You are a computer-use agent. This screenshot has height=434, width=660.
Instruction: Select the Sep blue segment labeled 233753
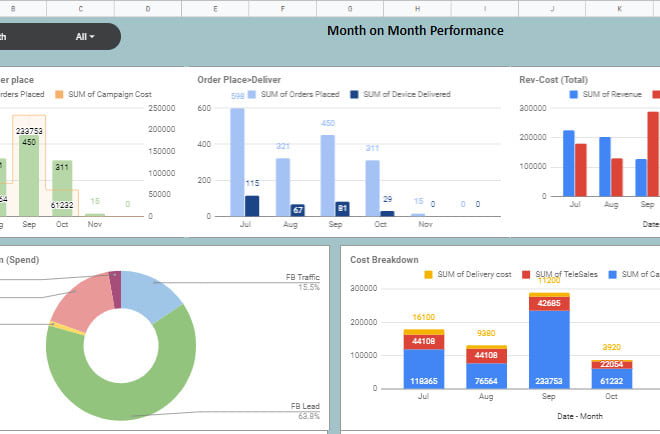(549, 349)
